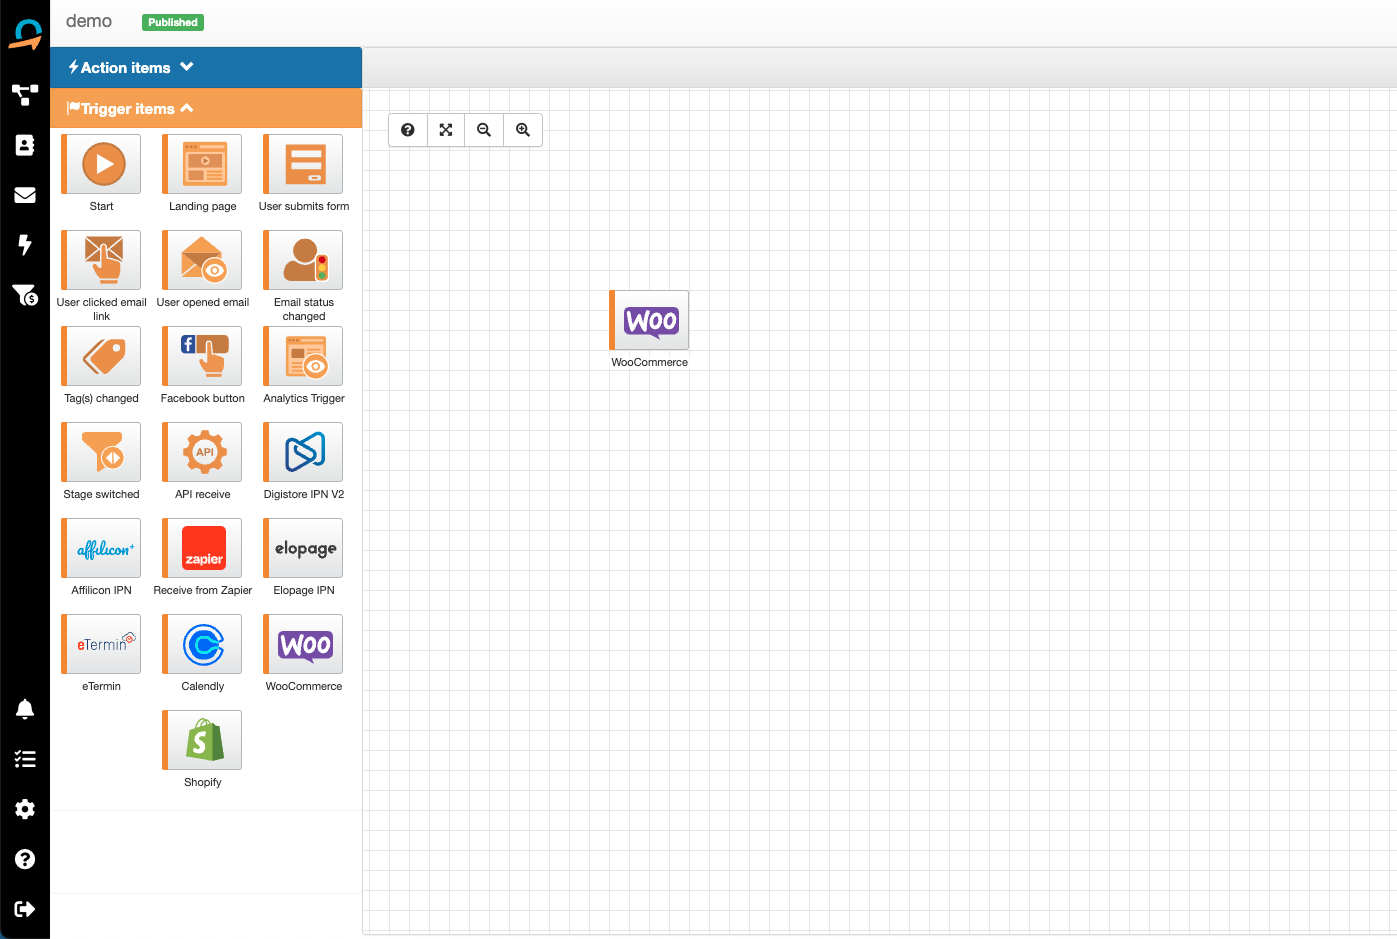Select Email status changed trigger
The height and width of the screenshot is (939, 1397).
point(303,261)
